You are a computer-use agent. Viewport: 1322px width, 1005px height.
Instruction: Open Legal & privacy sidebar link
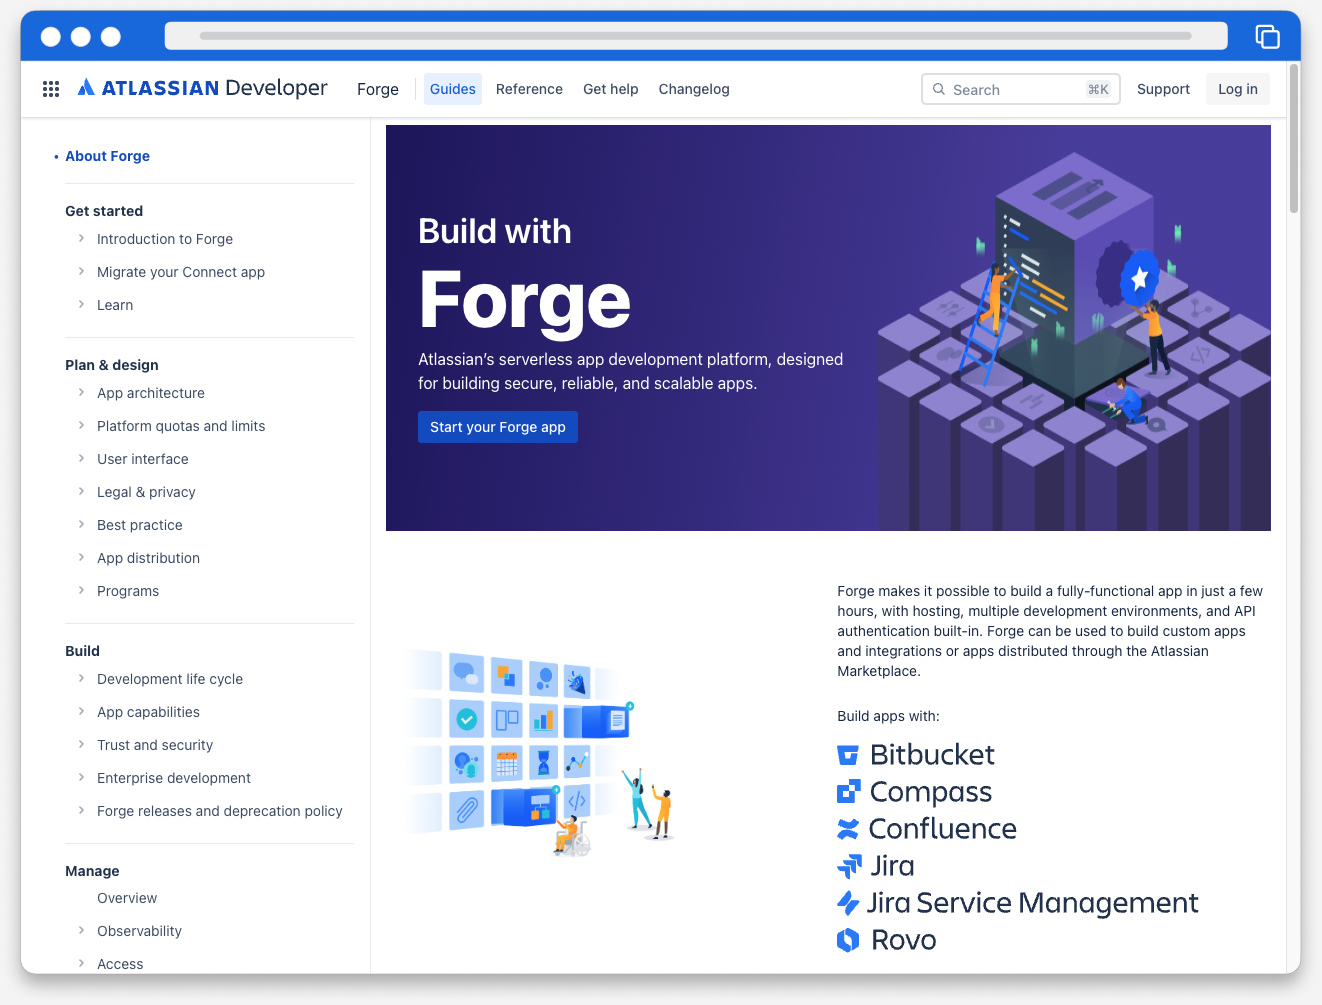point(146,492)
